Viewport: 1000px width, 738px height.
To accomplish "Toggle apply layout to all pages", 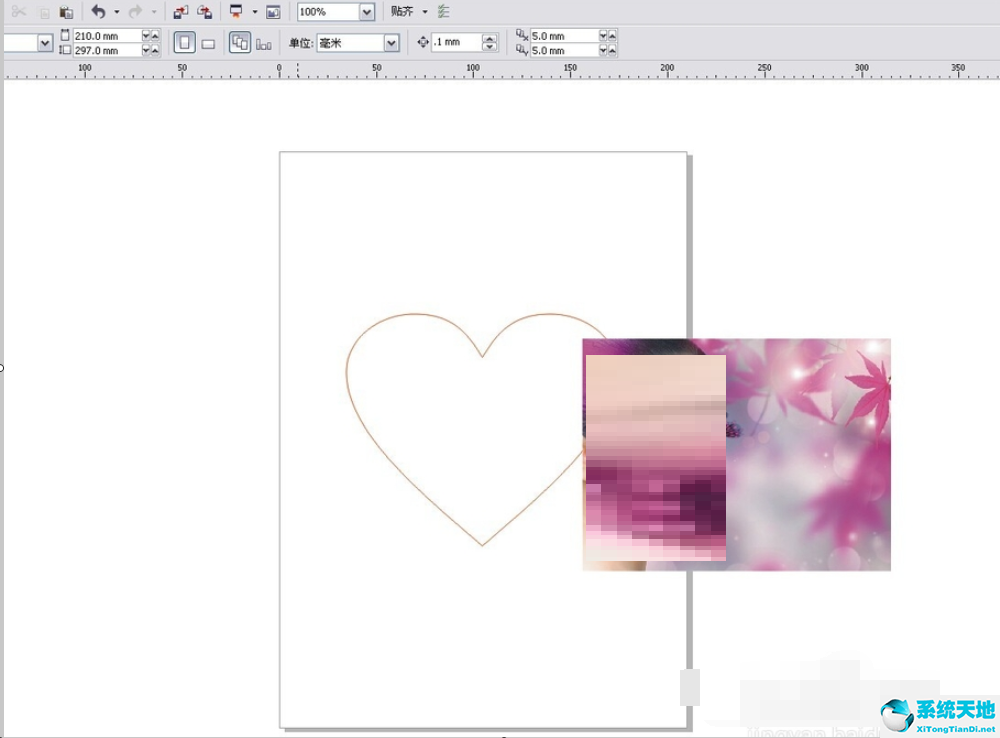I will click(240, 43).
